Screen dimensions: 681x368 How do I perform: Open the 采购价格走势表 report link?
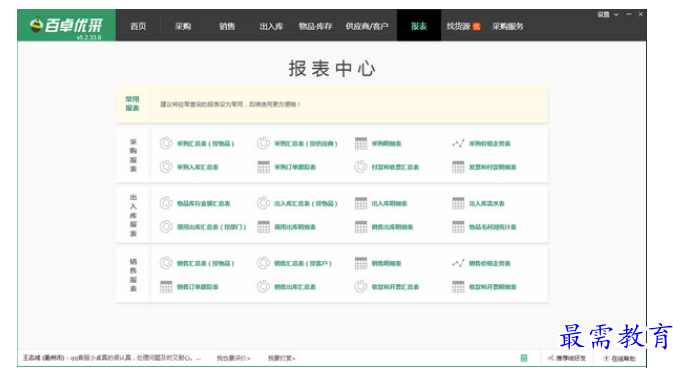489,144
